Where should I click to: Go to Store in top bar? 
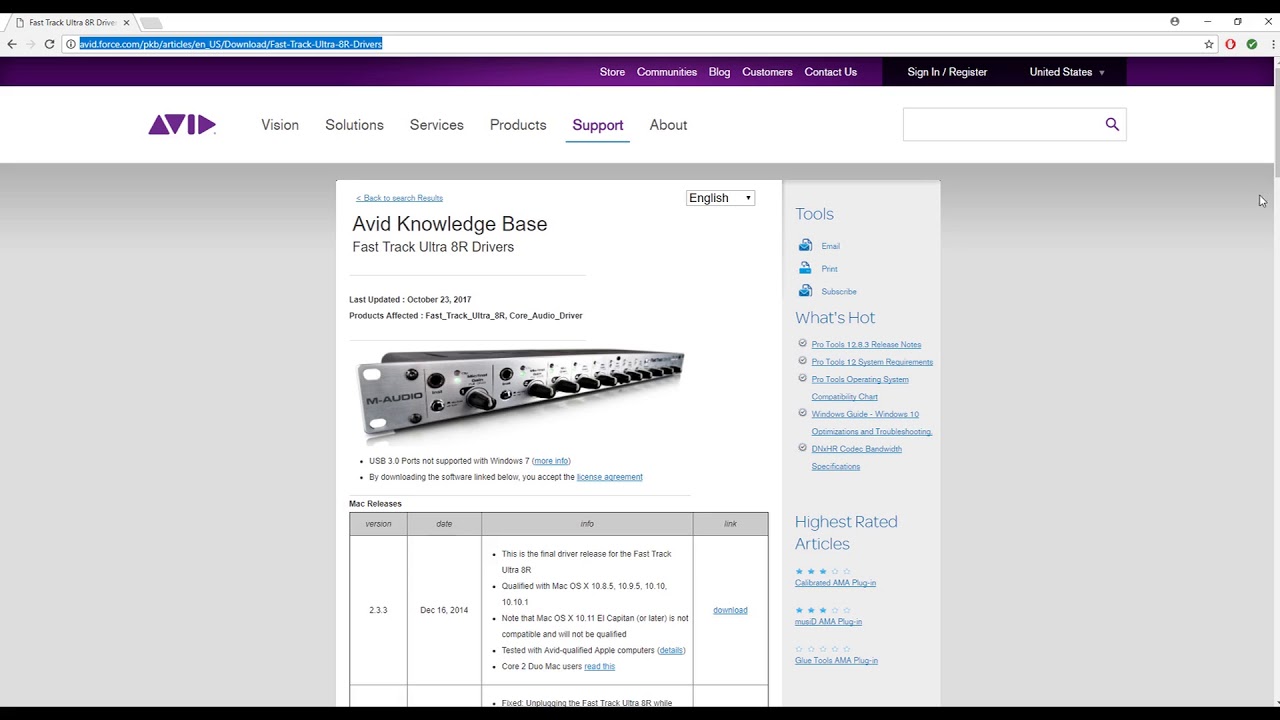point(612,72)
